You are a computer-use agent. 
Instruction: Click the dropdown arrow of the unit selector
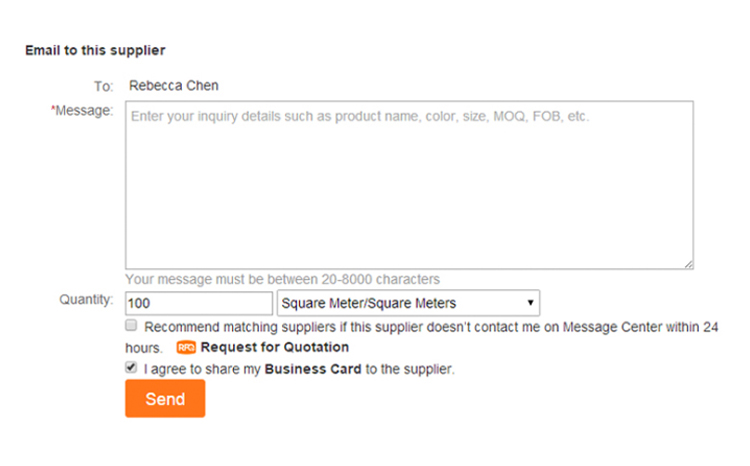(530, 303)
